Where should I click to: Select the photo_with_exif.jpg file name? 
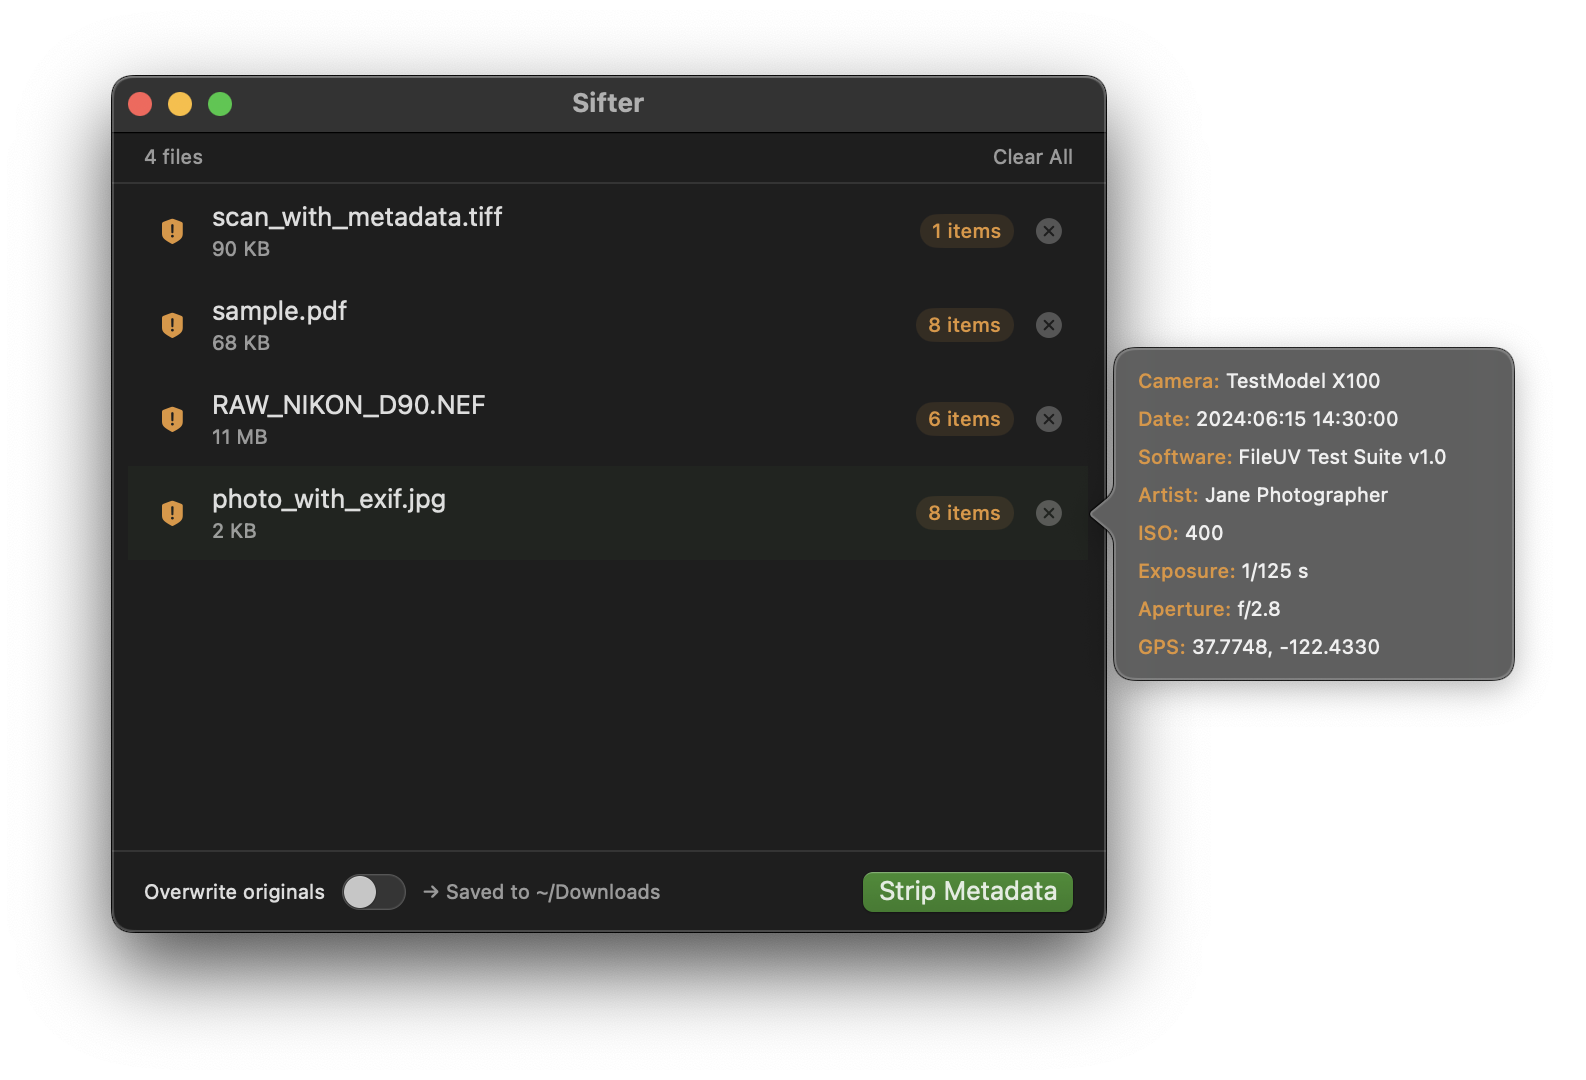coord(329,499)
